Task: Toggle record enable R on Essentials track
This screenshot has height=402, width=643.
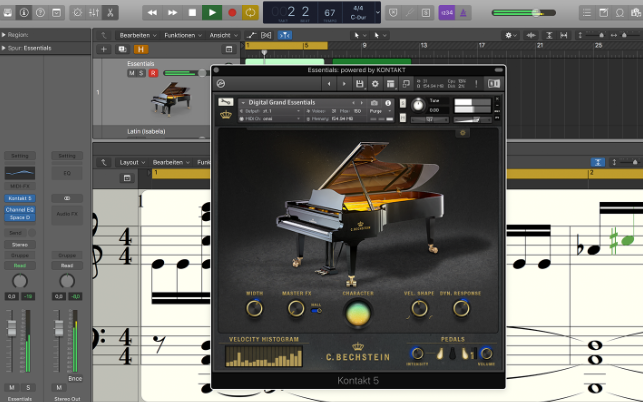Action: click(x=153, y=73)
